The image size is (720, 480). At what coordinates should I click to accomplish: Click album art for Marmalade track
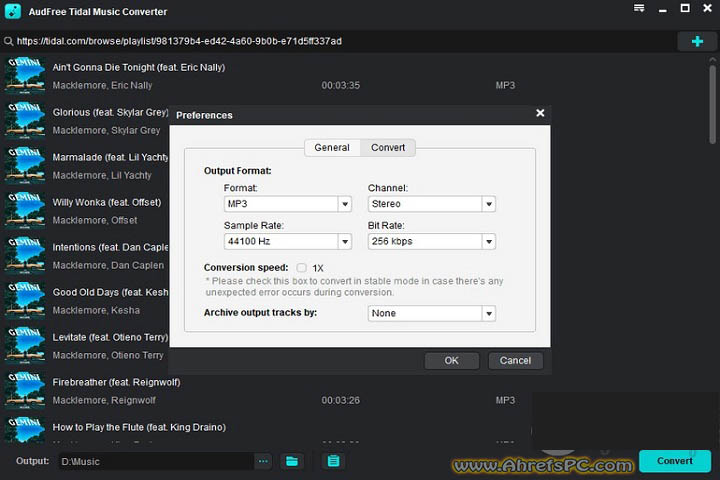point(25,165)
